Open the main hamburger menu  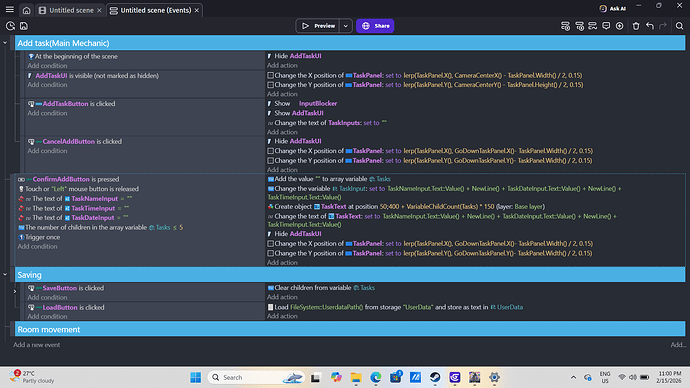(9, 10)
